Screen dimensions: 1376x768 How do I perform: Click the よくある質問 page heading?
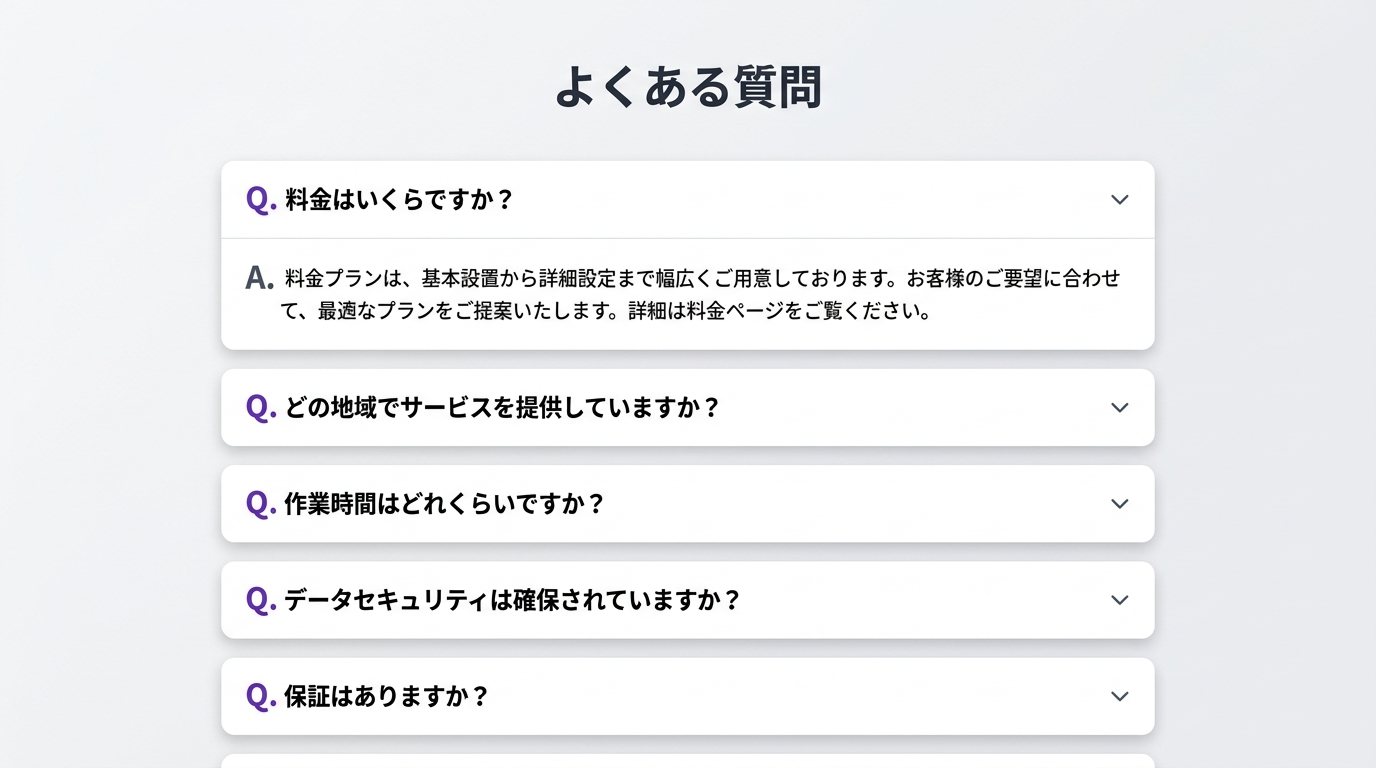688,87
